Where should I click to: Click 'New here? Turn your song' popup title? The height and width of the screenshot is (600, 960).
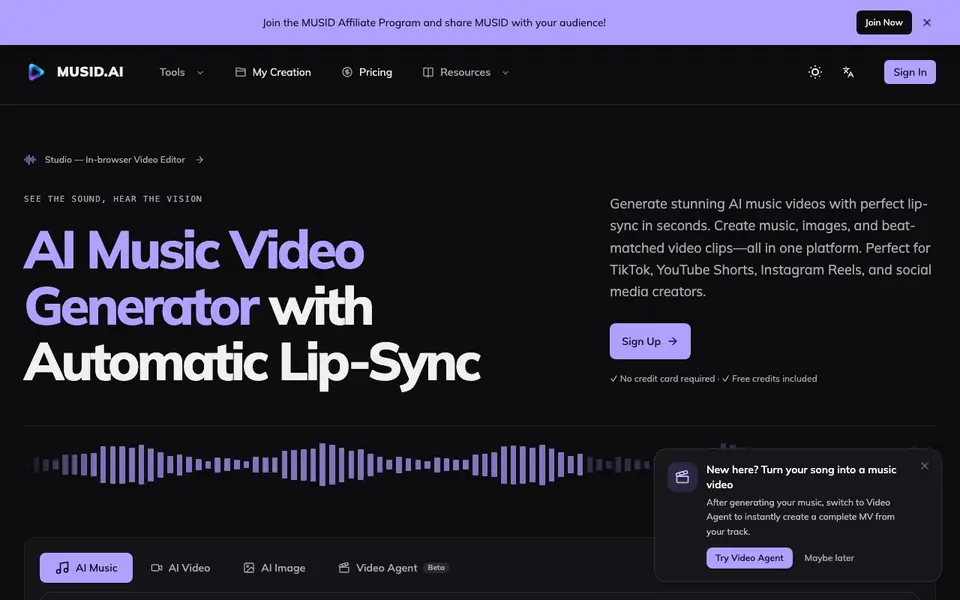click(801, 477)
